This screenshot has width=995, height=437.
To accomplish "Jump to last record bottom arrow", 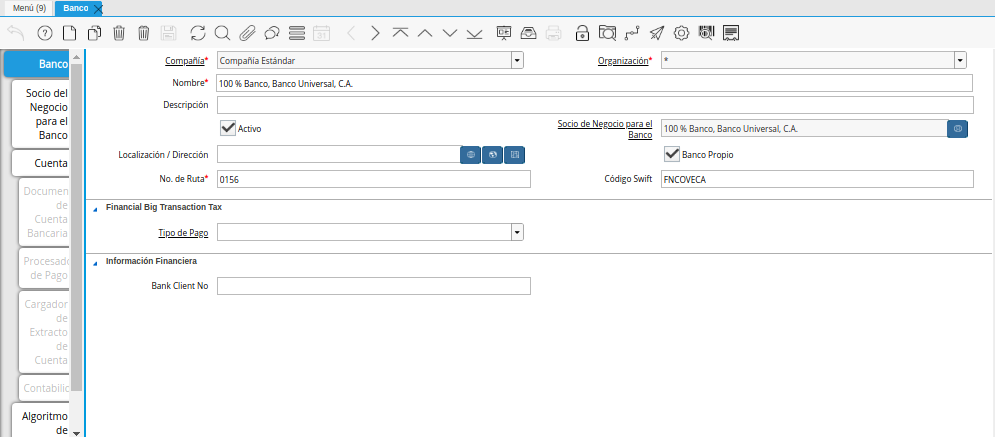I will 474,33.
